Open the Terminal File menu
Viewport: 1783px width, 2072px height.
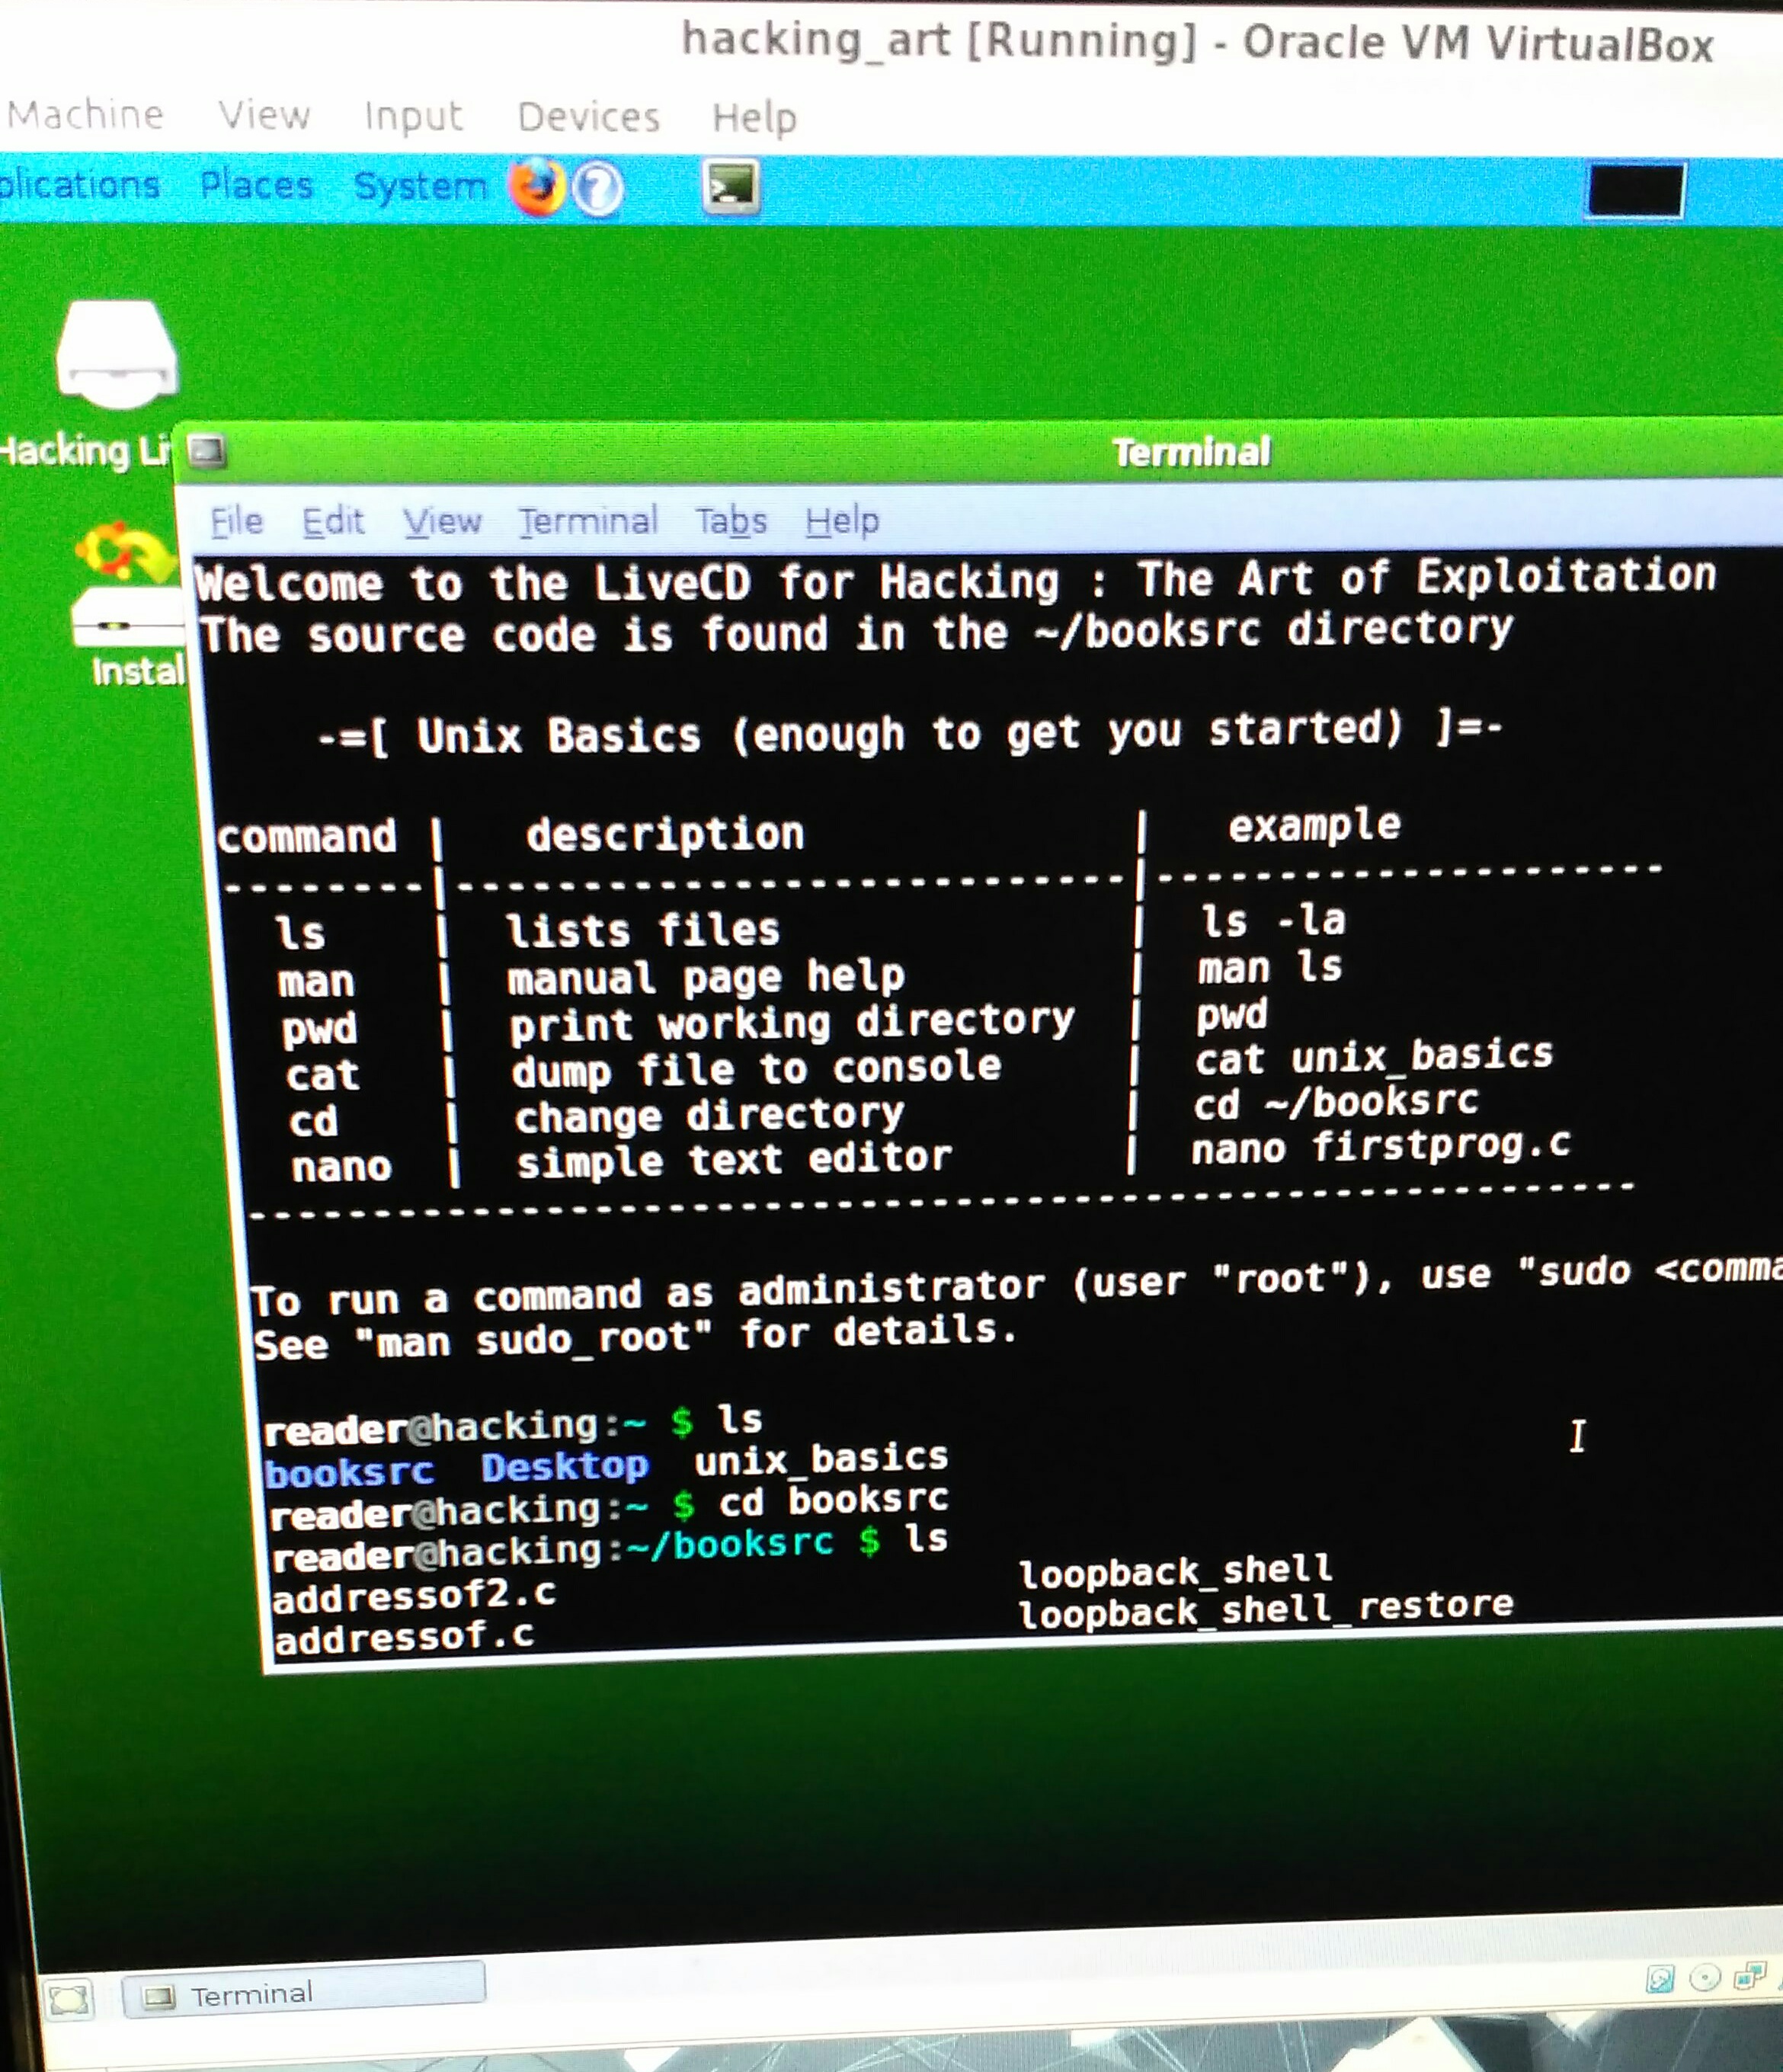(x=236, y=521)
